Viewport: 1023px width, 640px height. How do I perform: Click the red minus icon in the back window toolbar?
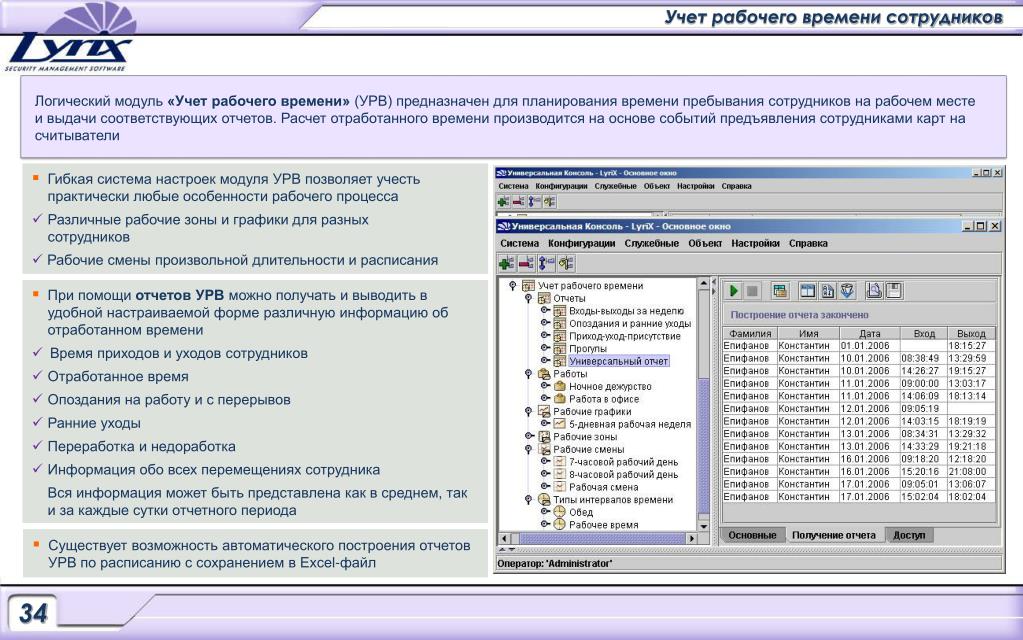(519, 202)
